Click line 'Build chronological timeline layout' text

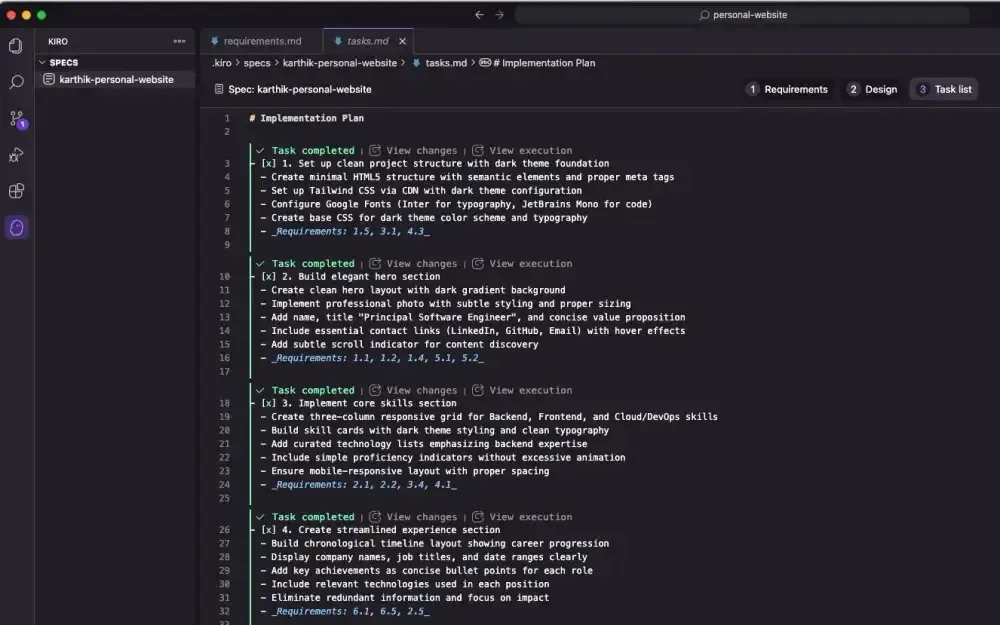(x=434, y=543)
